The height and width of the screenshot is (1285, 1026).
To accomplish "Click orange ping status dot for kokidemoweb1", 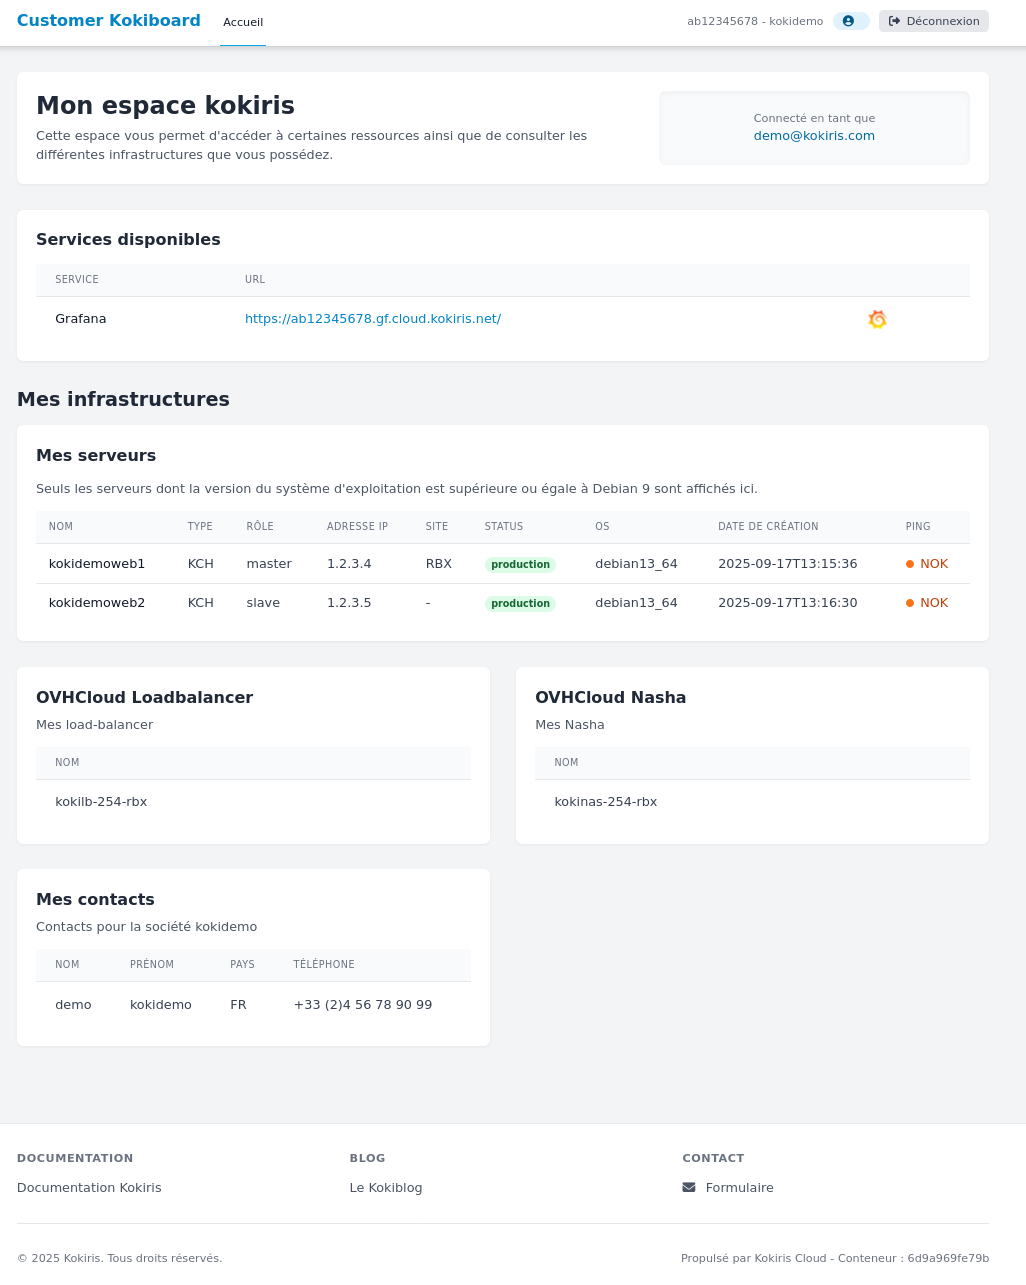I will tap(910, 564).
